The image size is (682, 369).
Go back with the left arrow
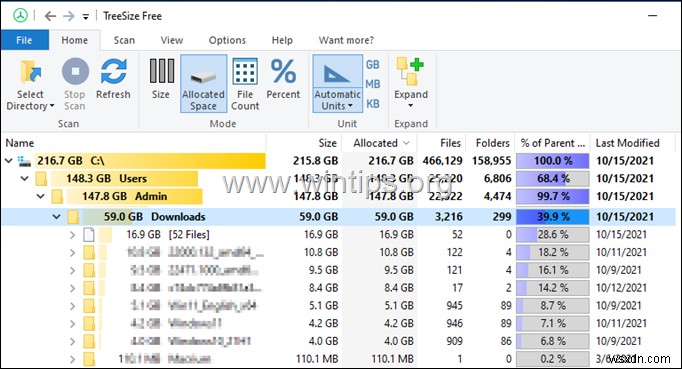click(50, 16)
